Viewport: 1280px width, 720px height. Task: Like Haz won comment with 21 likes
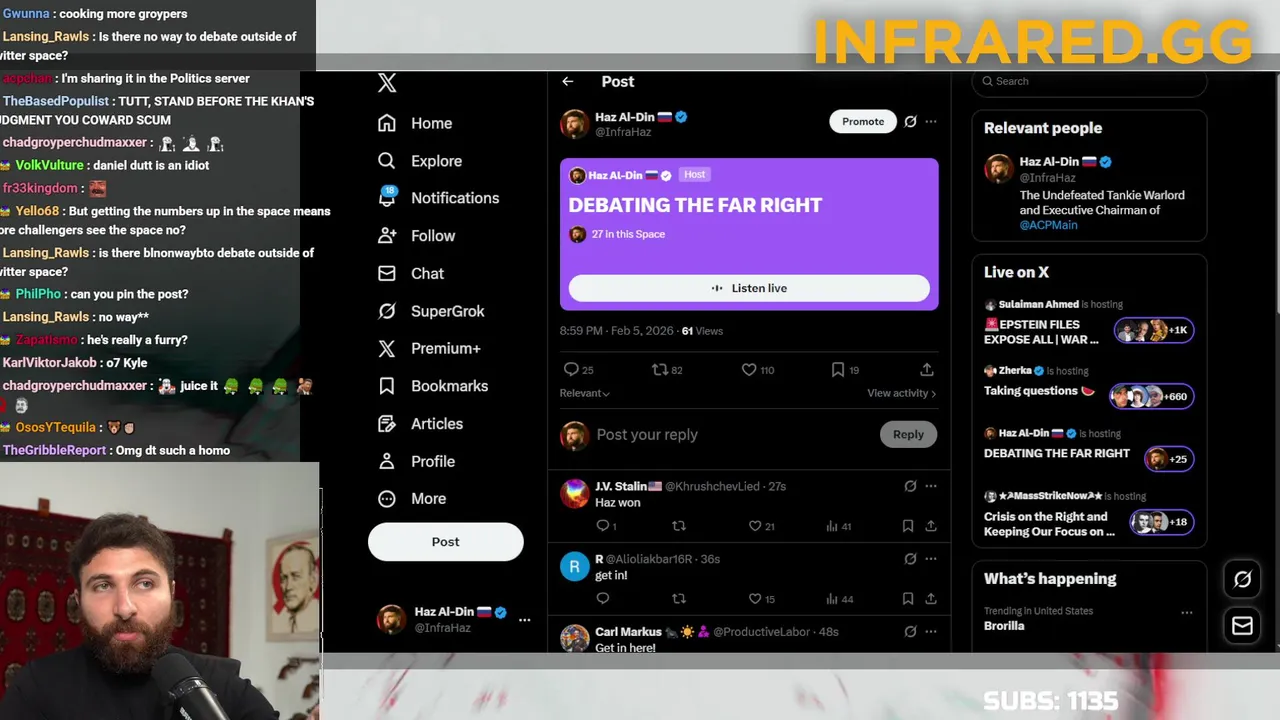(x=762, y=526)
